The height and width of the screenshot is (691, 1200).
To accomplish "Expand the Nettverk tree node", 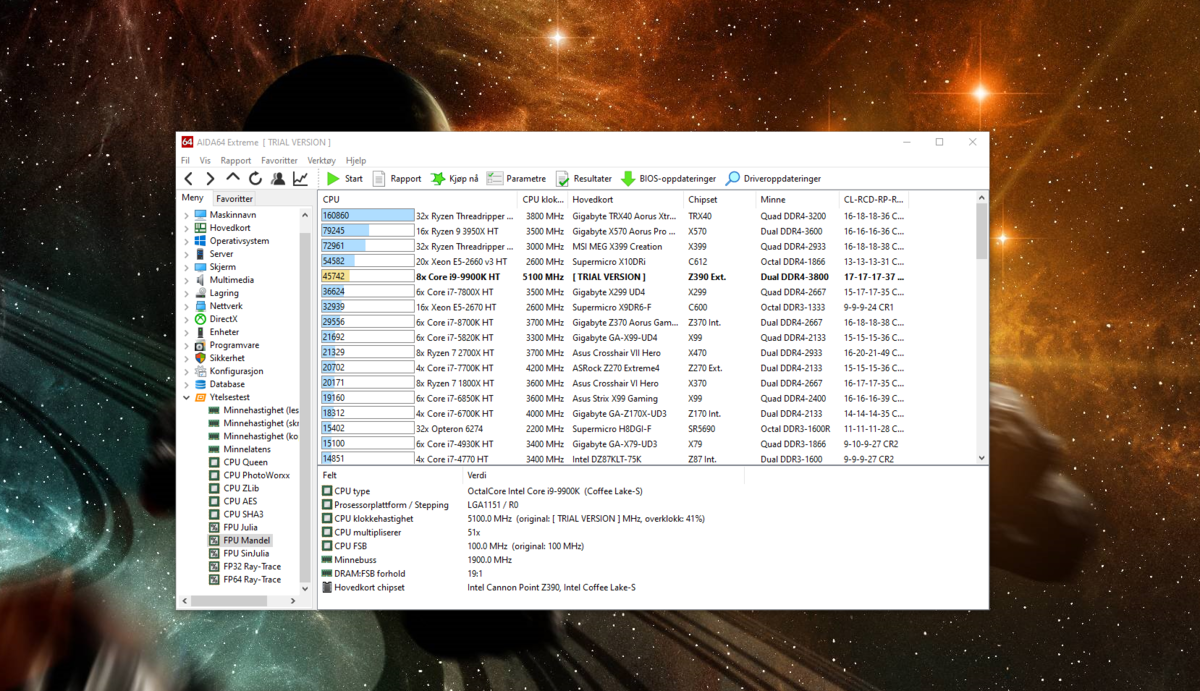I will 186,306.
